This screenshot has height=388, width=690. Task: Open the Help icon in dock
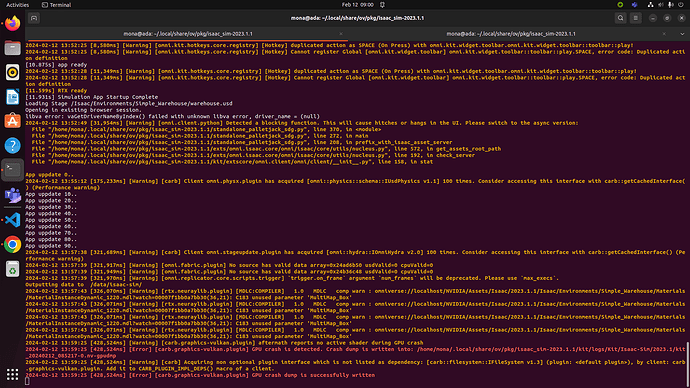[12, 146]
